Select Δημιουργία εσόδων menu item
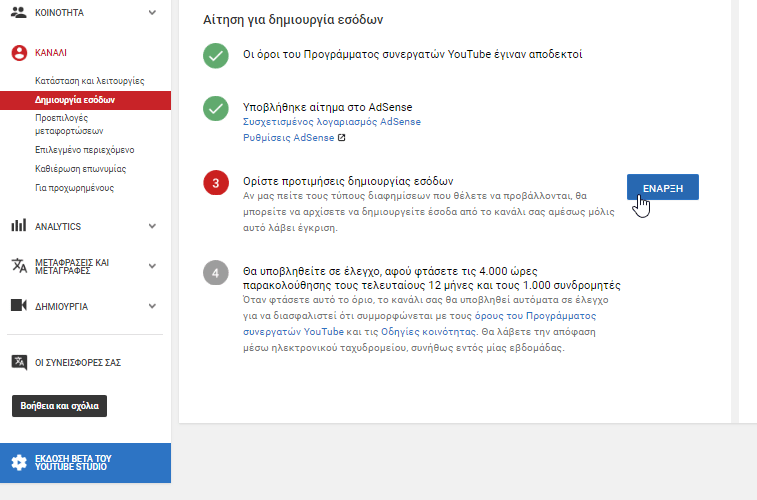This screenshot has height=500, width=757. [x=85, y=100]
